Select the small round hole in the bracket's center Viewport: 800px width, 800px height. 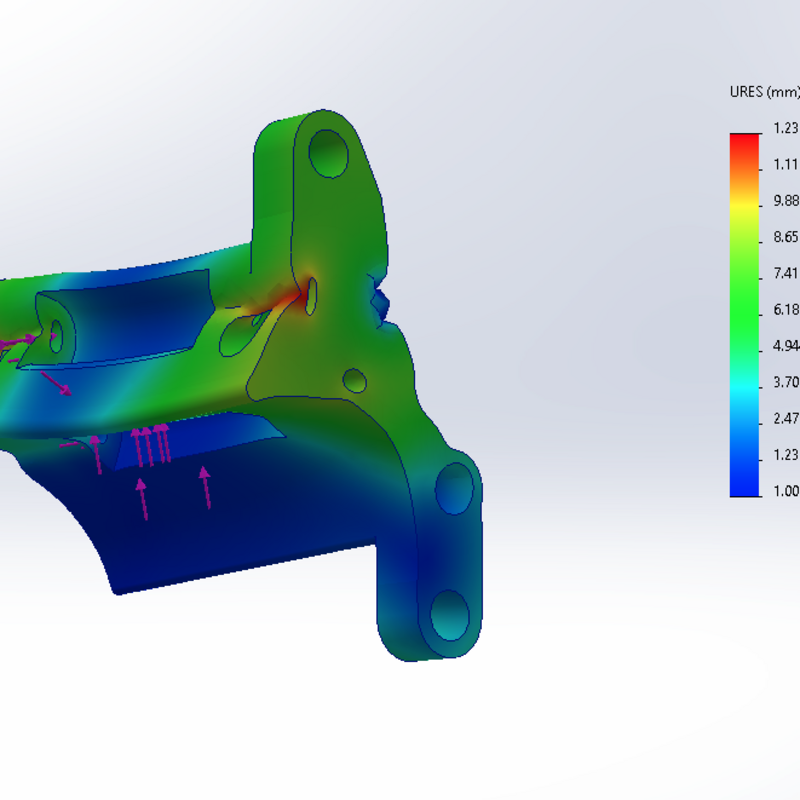[x=354, y=380]
